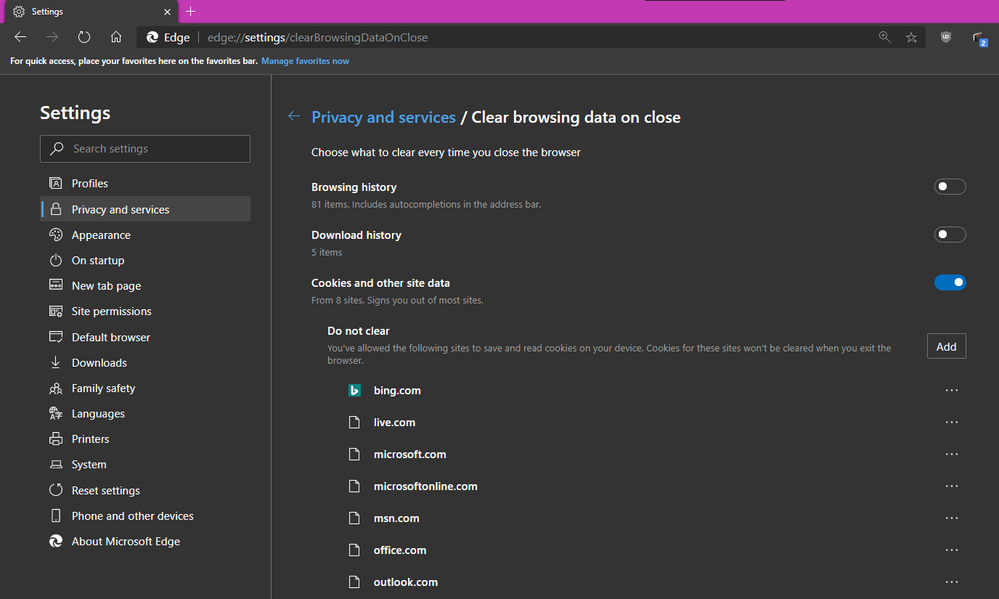
Task: Open more options for bing.com
Action: click(x=952, y=390)
